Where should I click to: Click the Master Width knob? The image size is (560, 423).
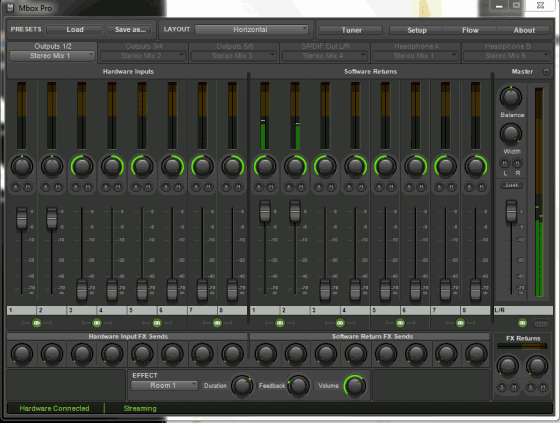[x=511, y=134]
